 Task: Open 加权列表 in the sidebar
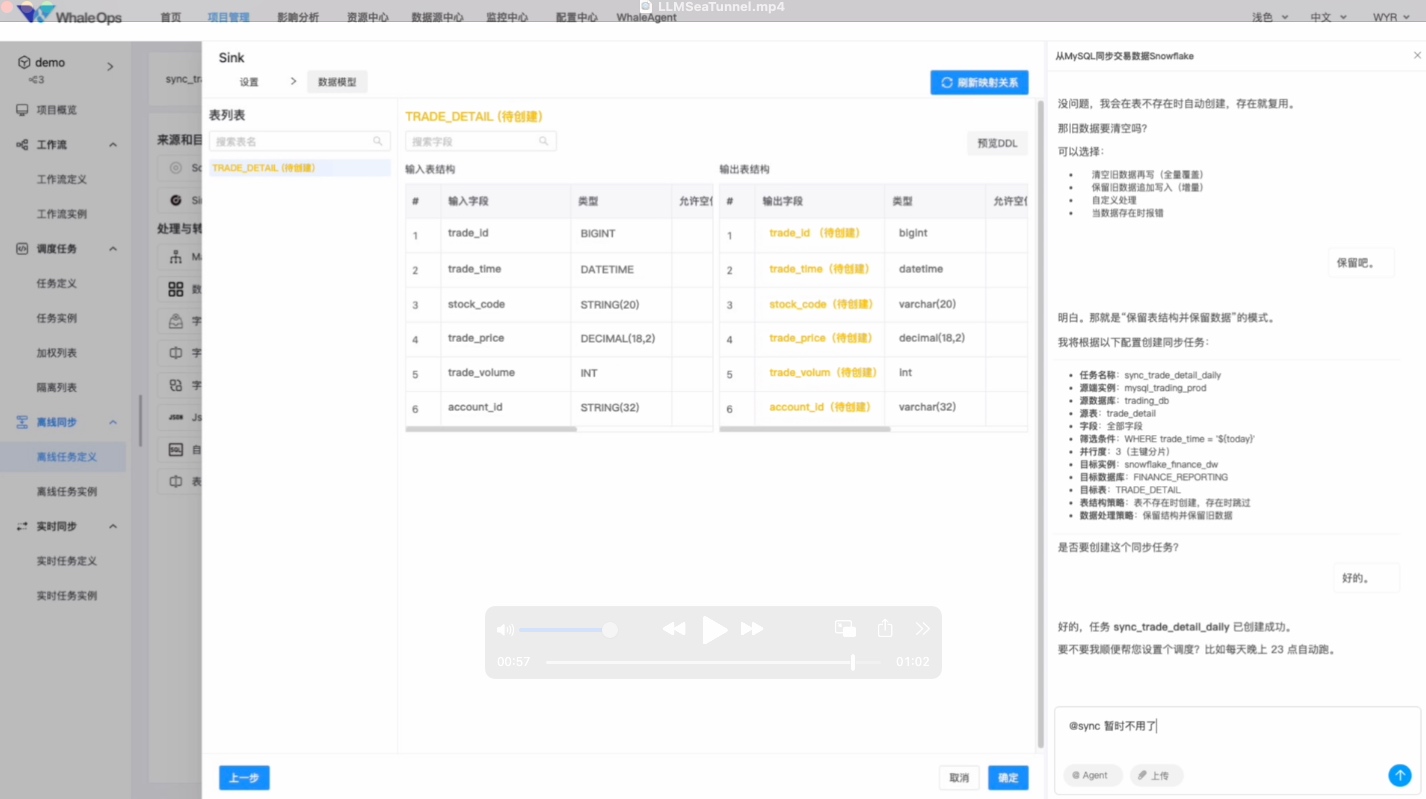click(x=57, y=353)
